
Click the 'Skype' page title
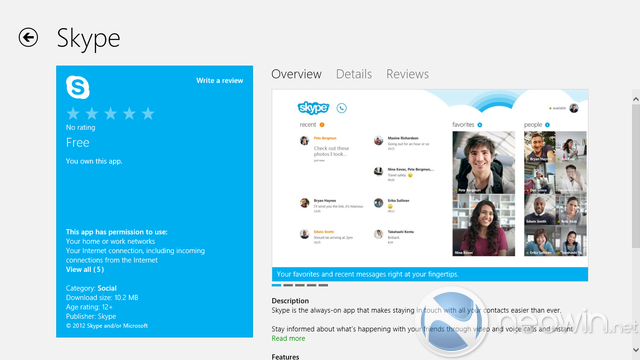pyautogui.click(x=89, y=39)
